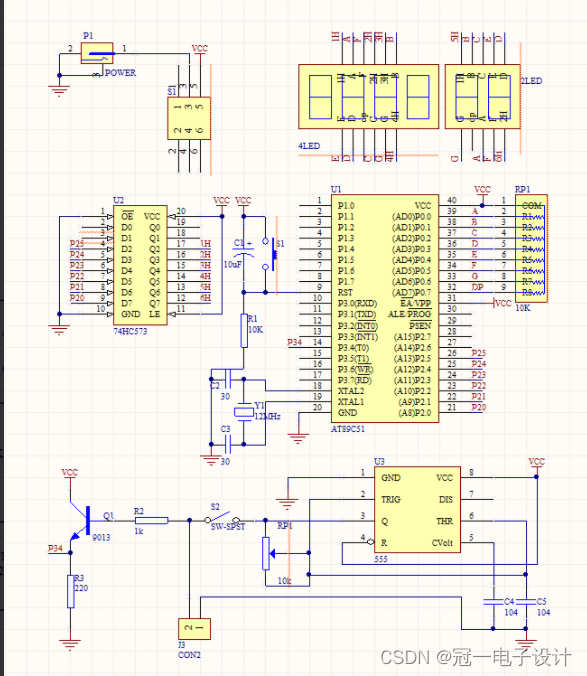The height and width of the screenshot is (676, 587).
Task: Click the 'P3.0(RXD)' pin name on U1
Action: point(357,303)
